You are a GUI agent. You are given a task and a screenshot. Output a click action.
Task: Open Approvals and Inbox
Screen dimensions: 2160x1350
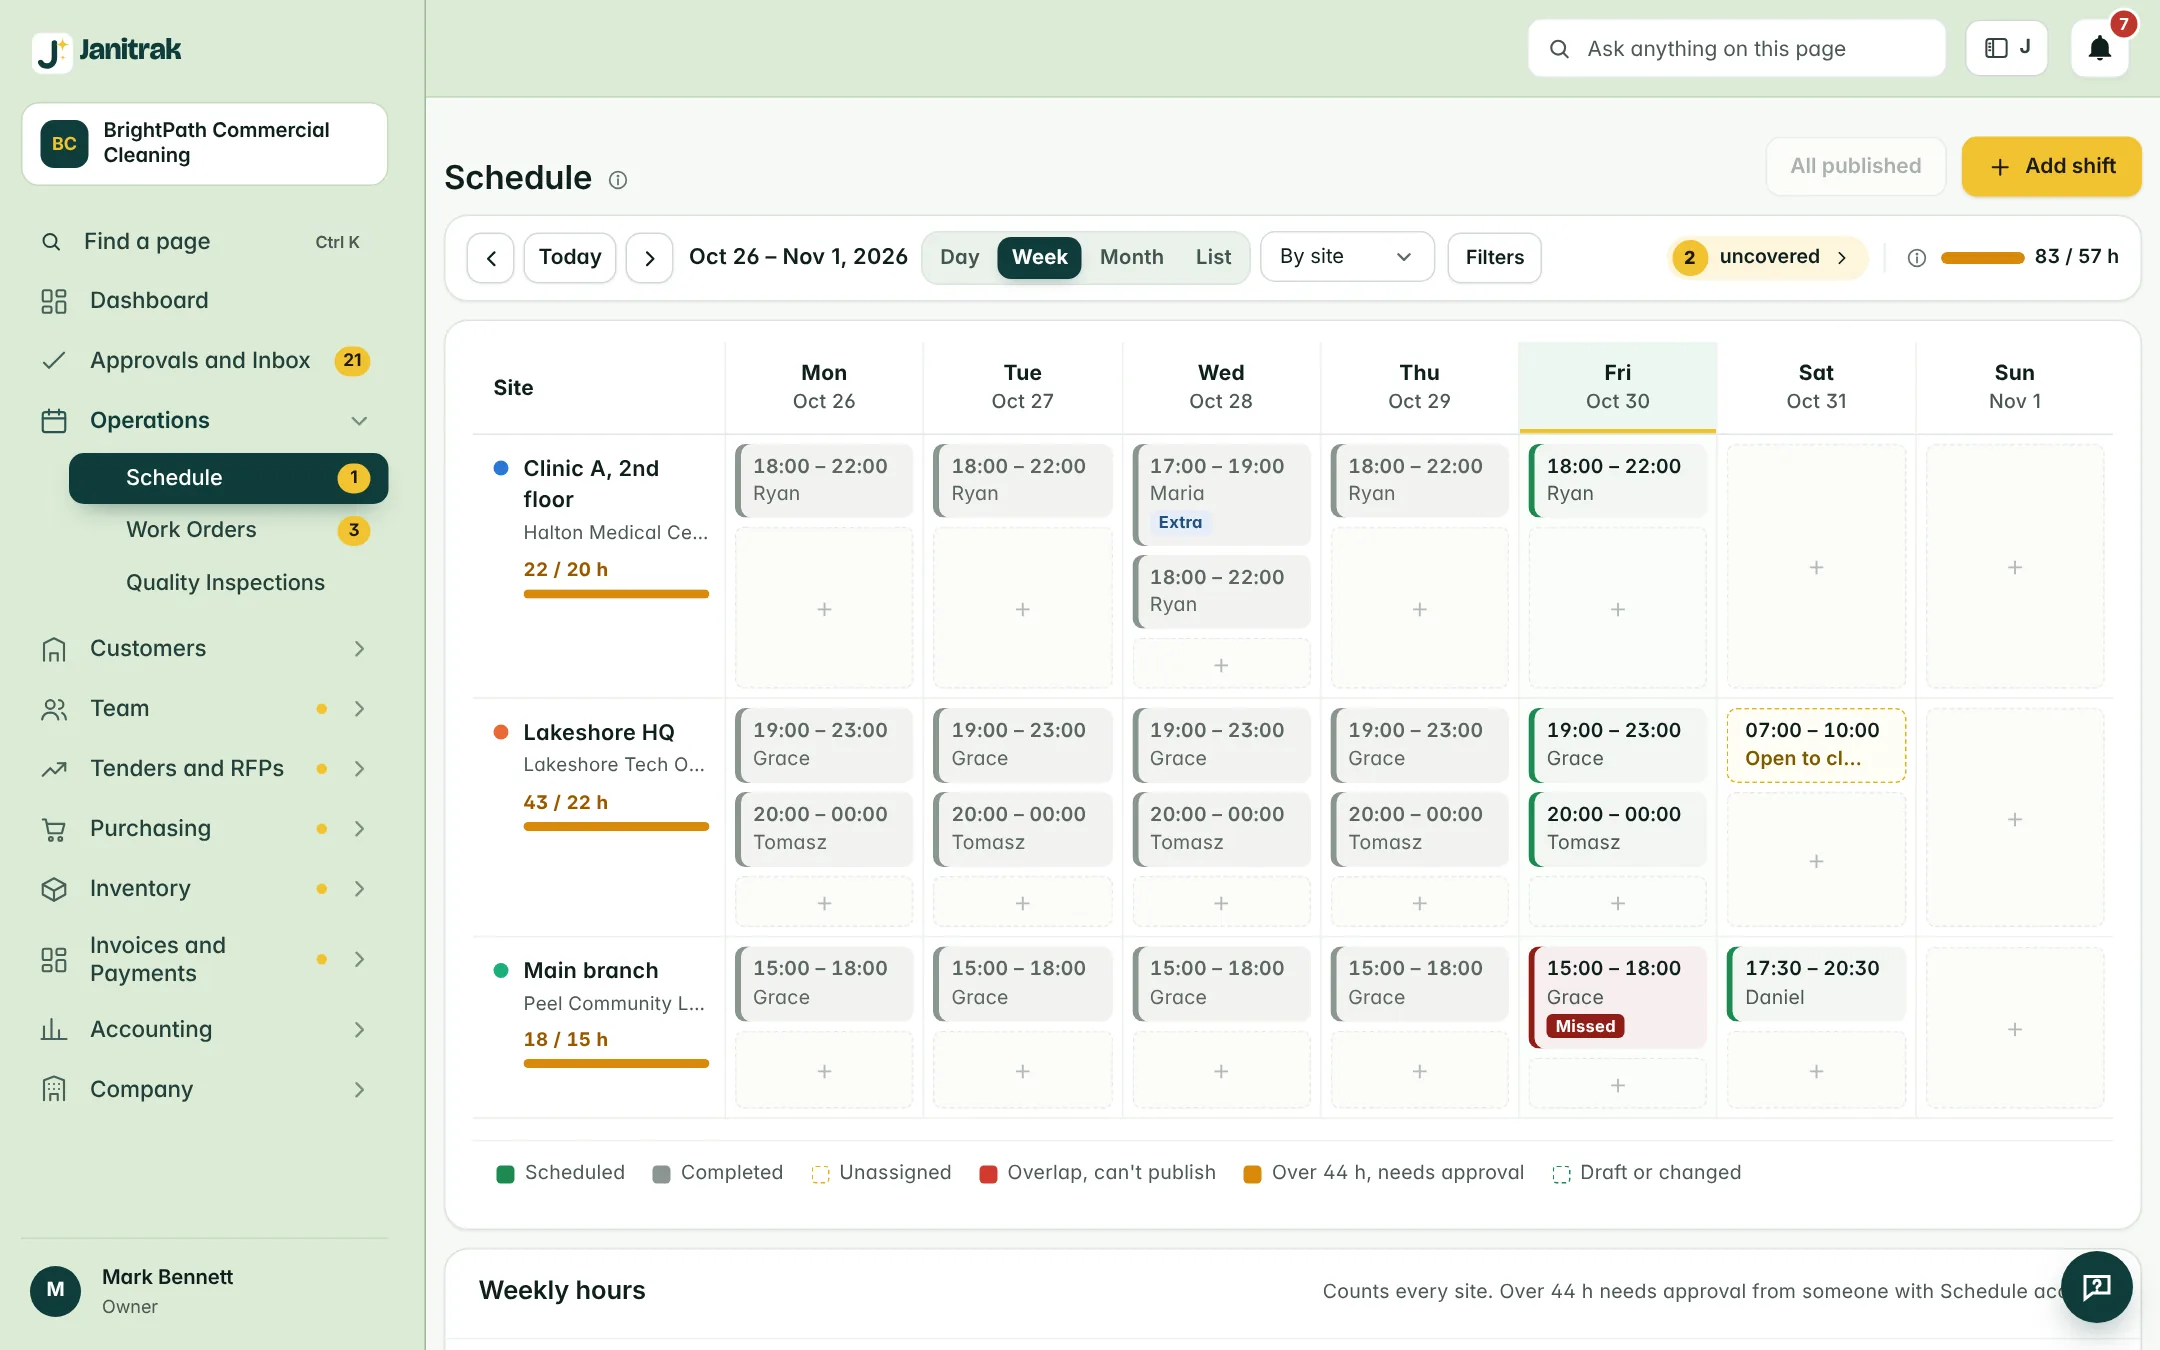pyautogui.click(x=205, y=361)
